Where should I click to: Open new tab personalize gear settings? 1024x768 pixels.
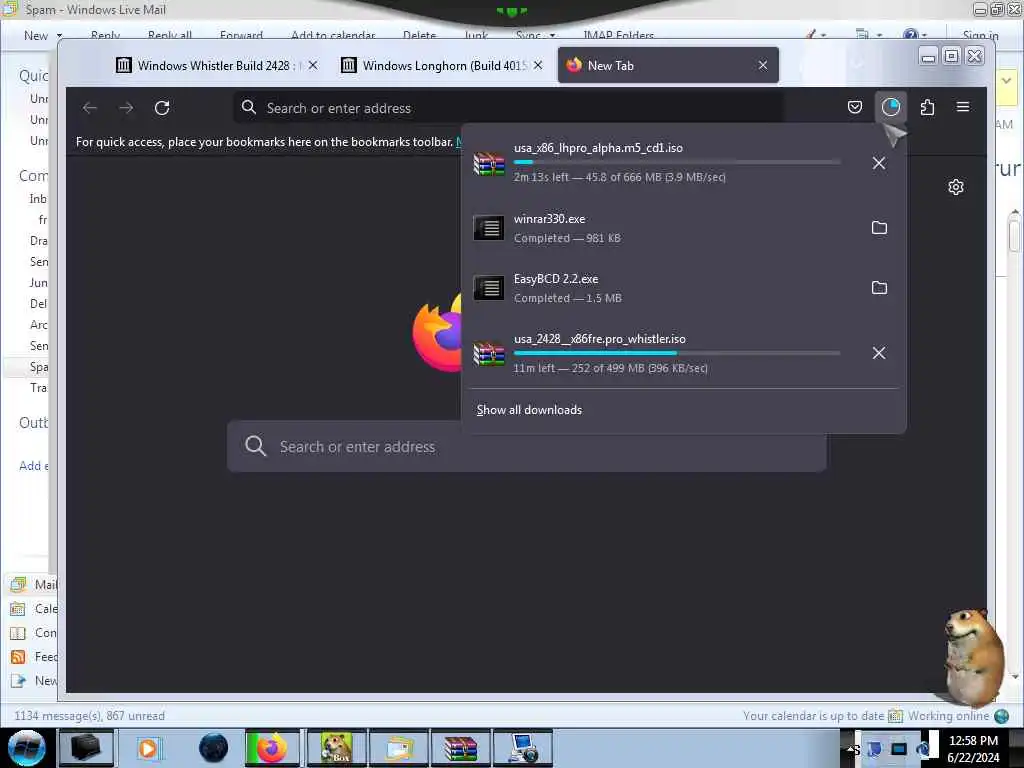[955, 187]
